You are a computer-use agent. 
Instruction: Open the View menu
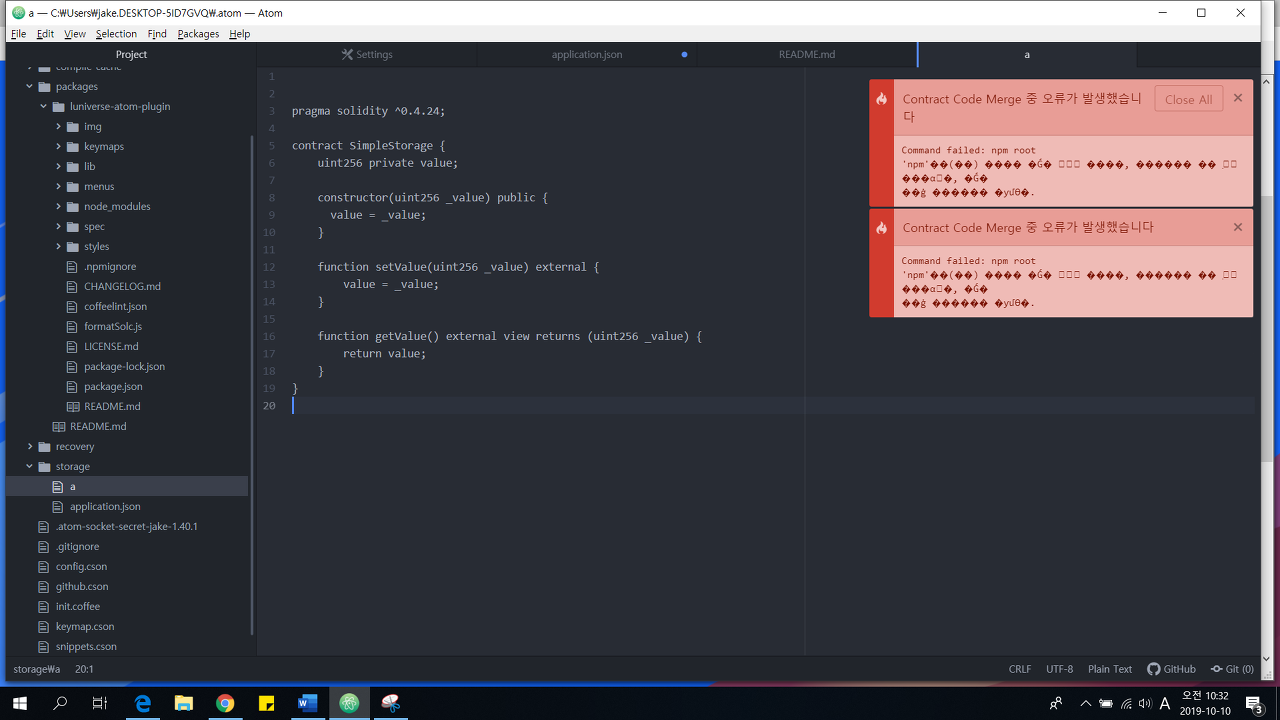click(x=75, y=34)
